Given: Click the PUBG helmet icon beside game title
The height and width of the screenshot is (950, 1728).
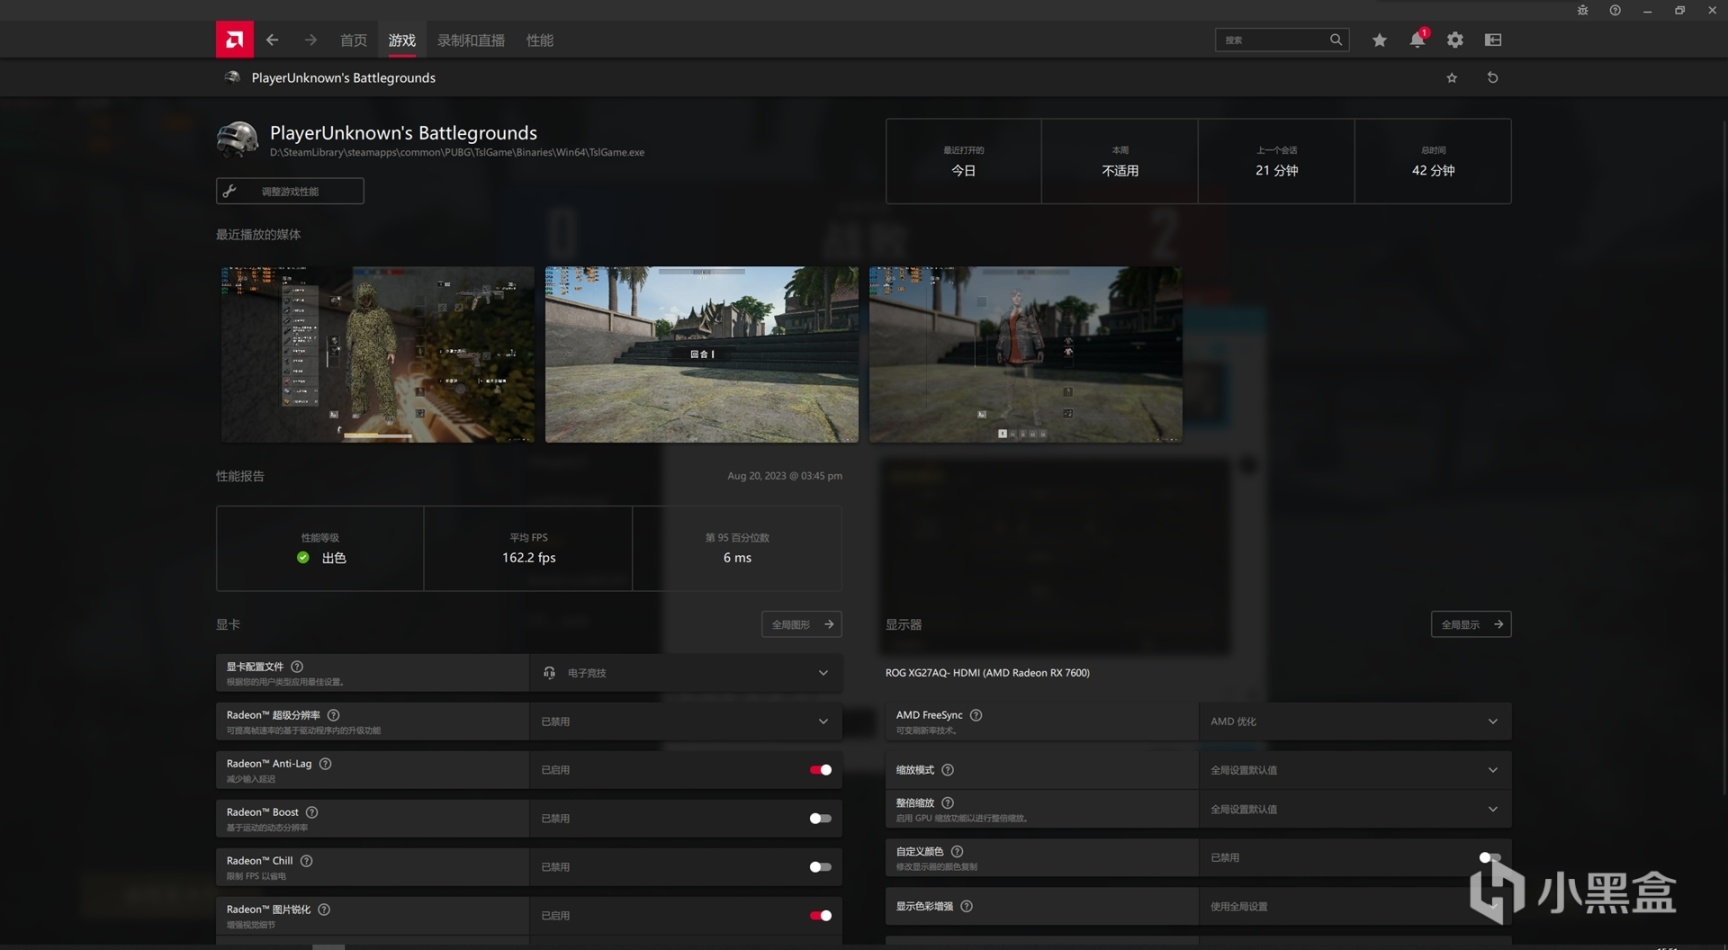Looking at the screenshot, I should point(237,140).
